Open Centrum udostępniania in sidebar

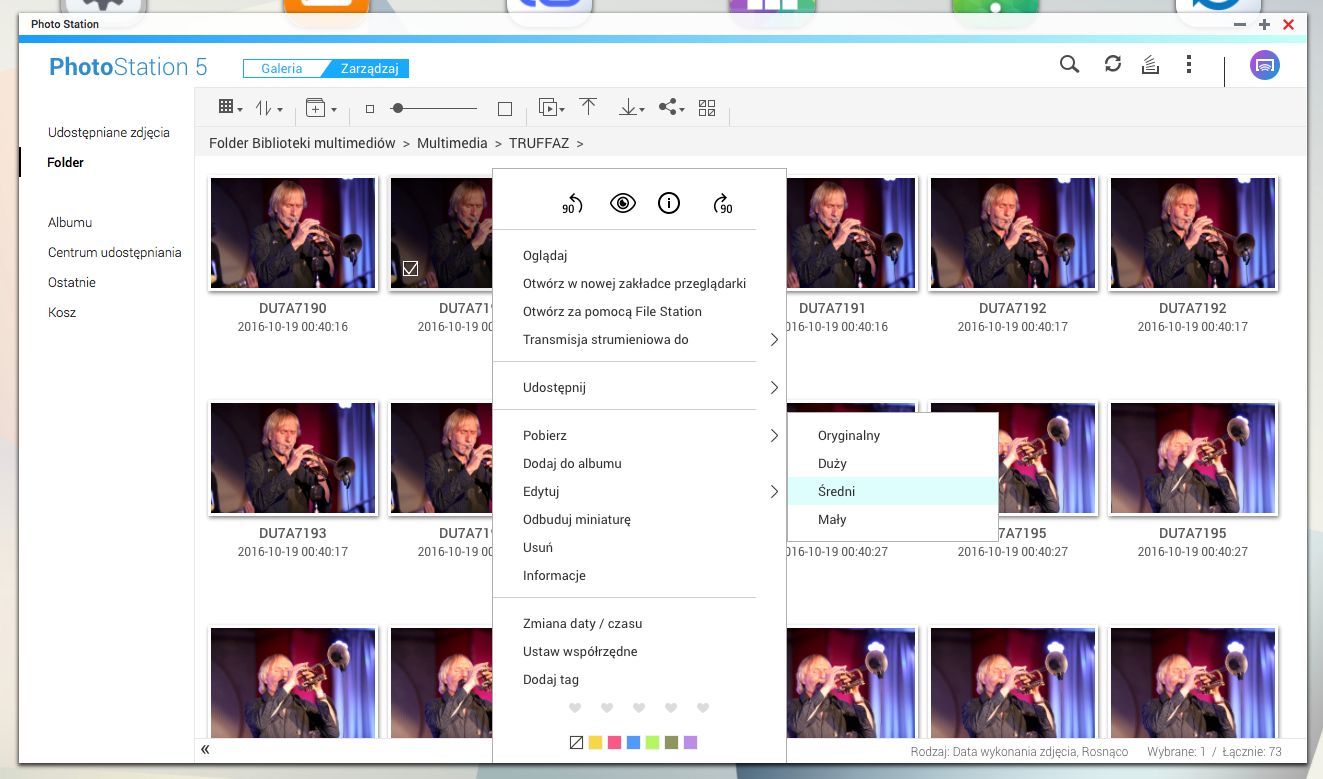click(115, 252)
